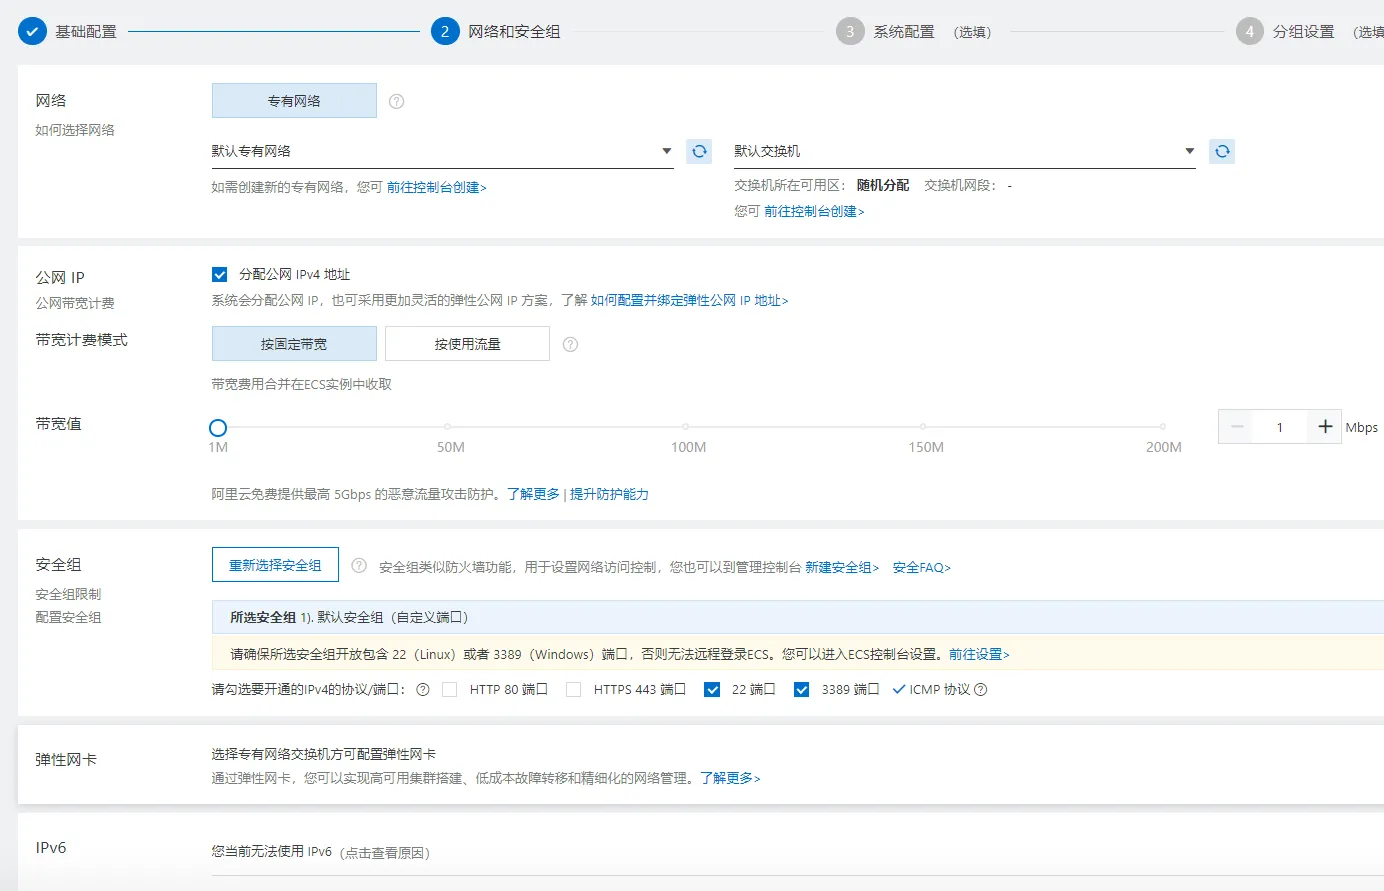This screenshot has height=891, width=1384.
Task: Select 按使用流量 billing mode
Action: click(x=467, y=343)
